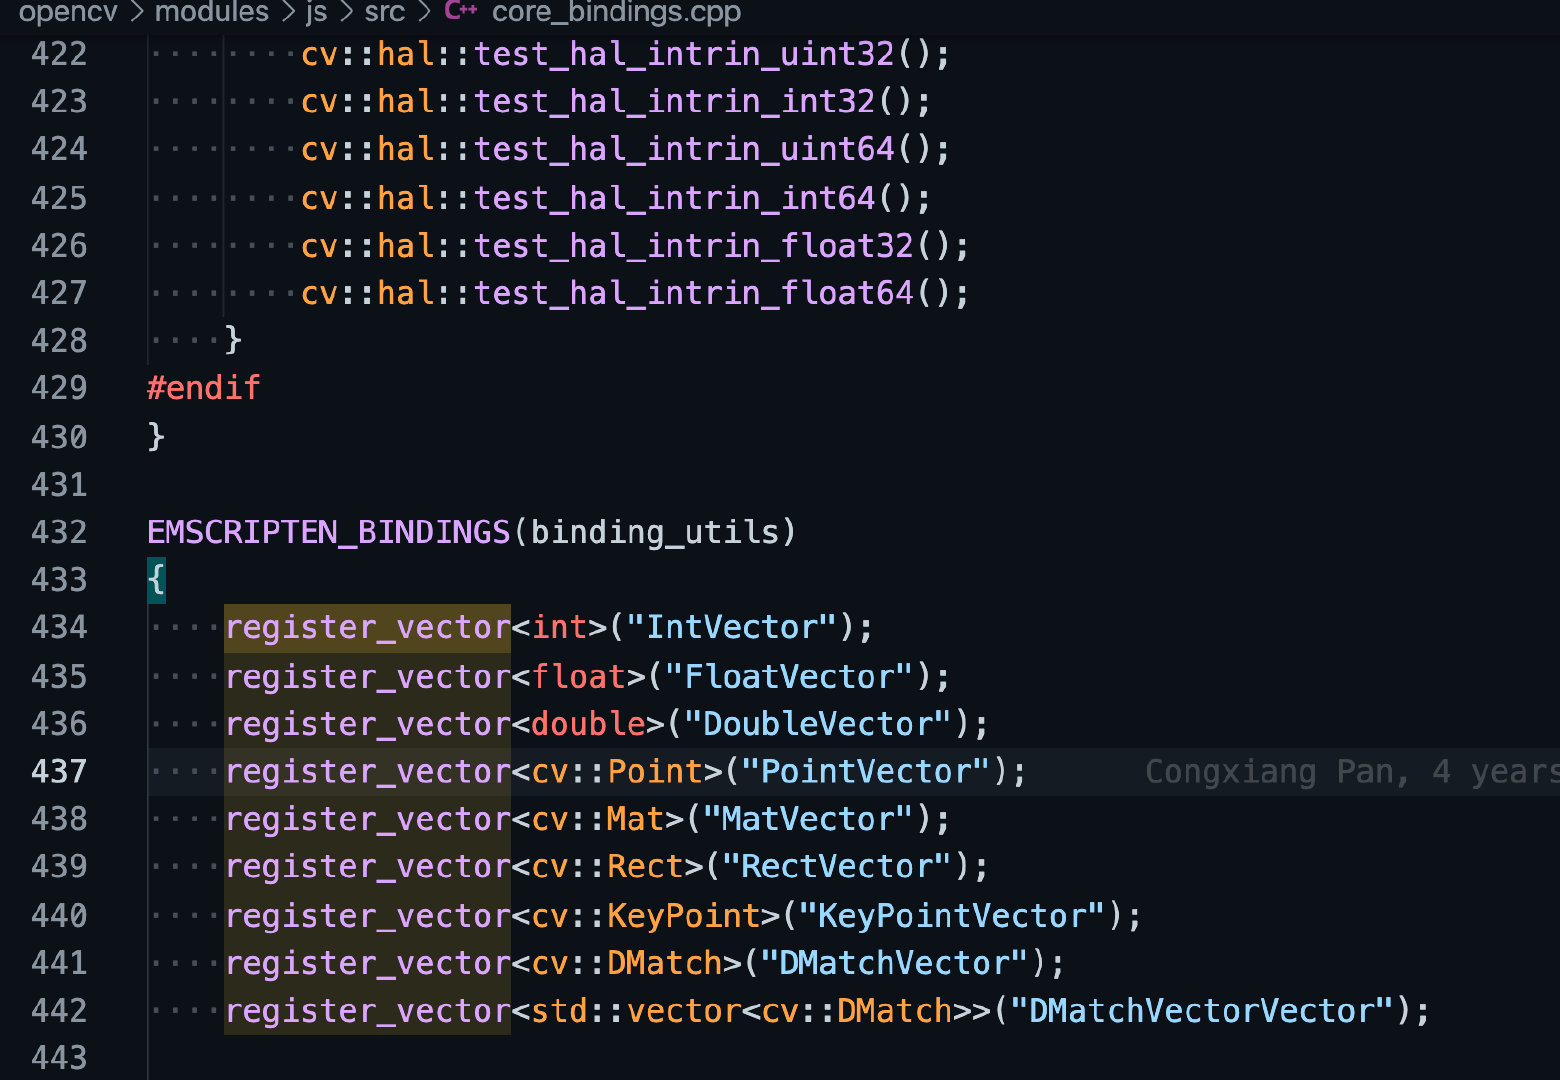The width and height of the screenshot is (1560, 1080).
Task: Open the "opencv" breadcrumb dropdown
Action: pyautogui.click(x=66, y=13)
